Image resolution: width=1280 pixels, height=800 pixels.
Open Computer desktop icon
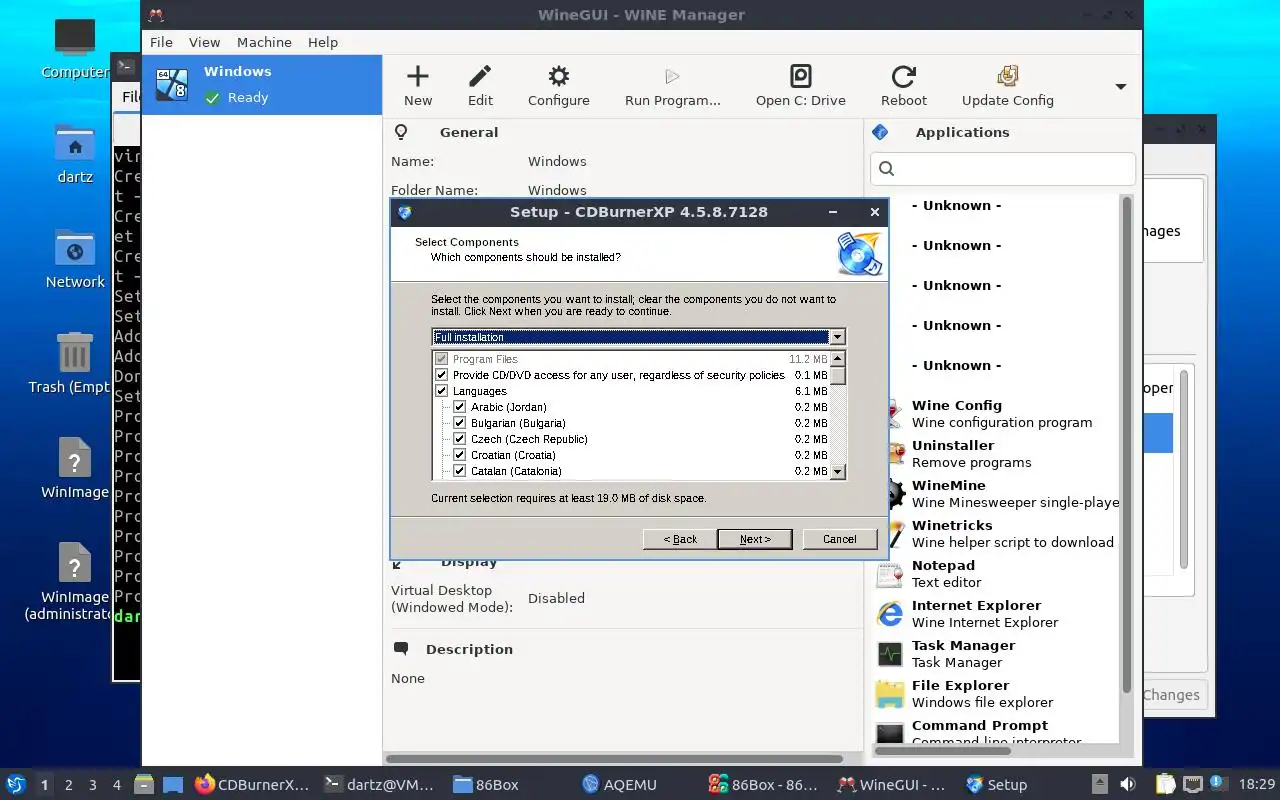coord(75,49)
